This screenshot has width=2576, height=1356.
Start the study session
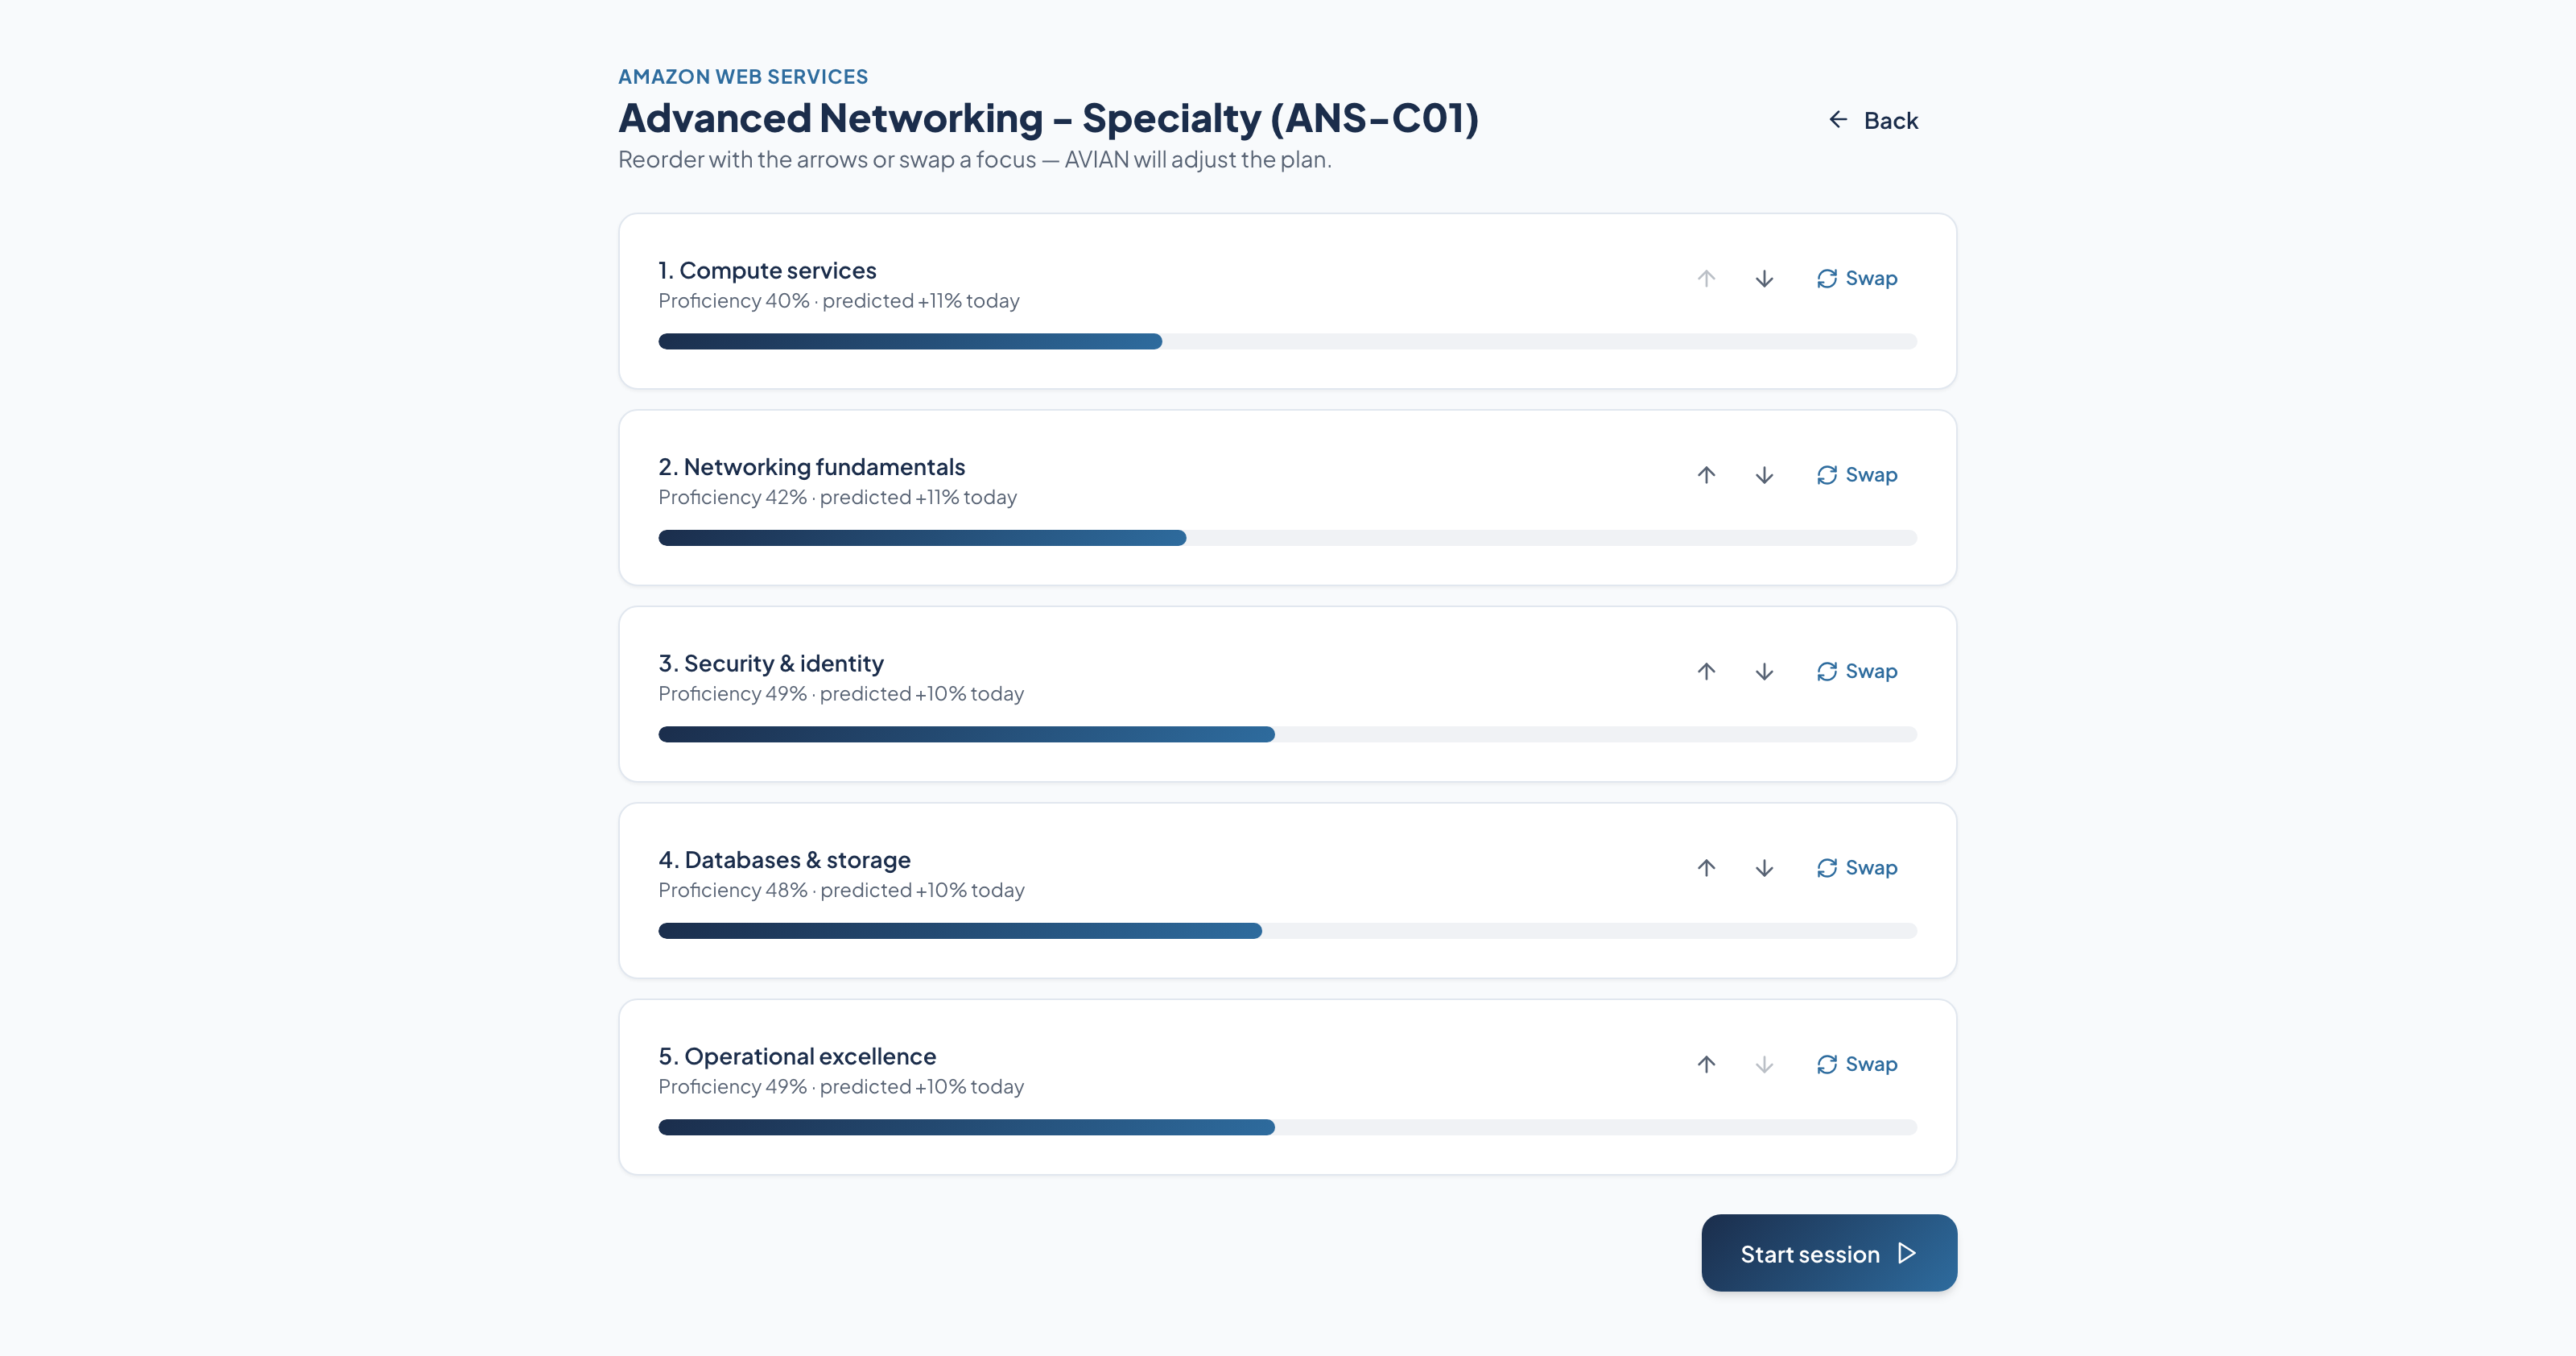pyautogui.click(x=1829, y=1253)
